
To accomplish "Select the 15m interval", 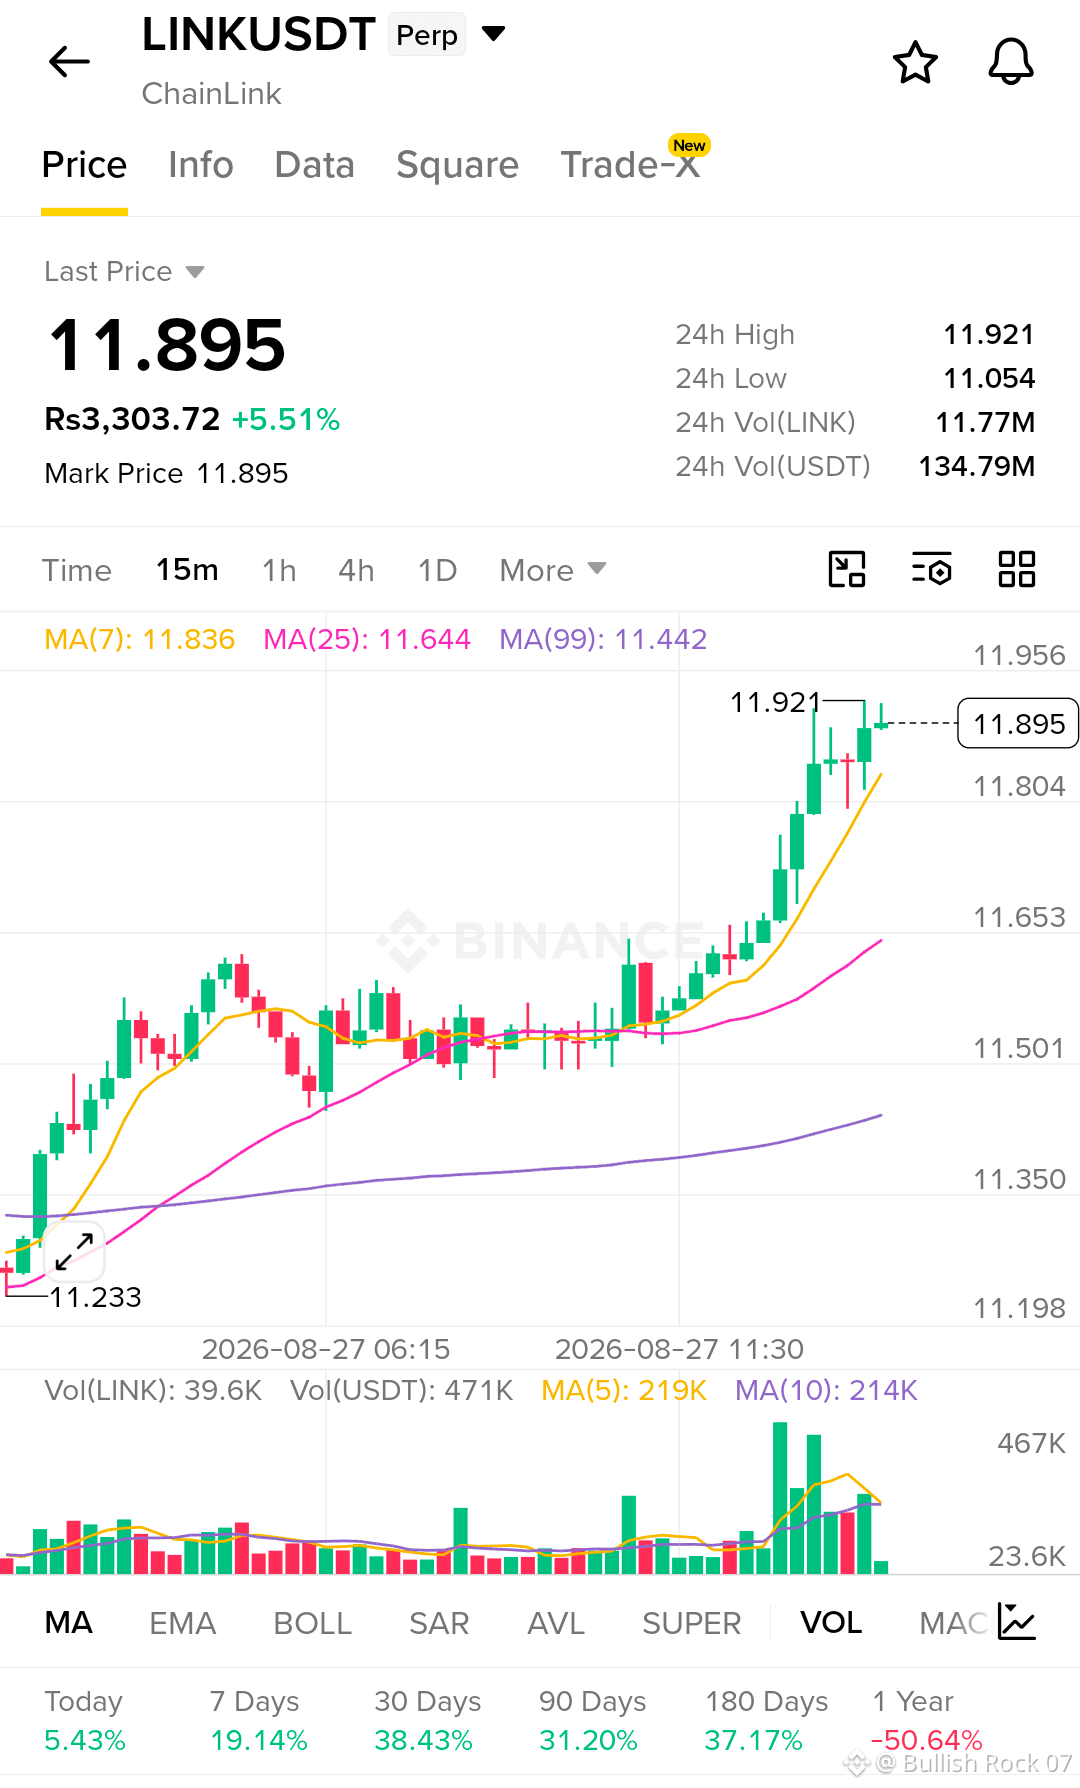I will pyautogui.click(x=187, y=570).
